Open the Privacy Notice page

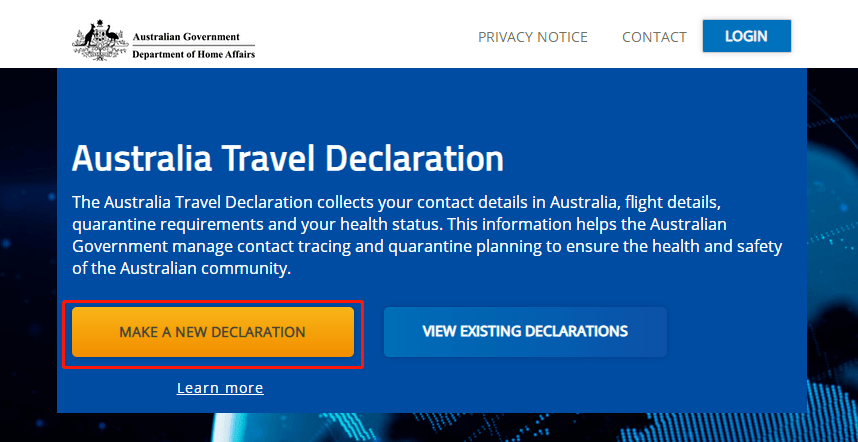pyautogui.click(x=533, y=37)
